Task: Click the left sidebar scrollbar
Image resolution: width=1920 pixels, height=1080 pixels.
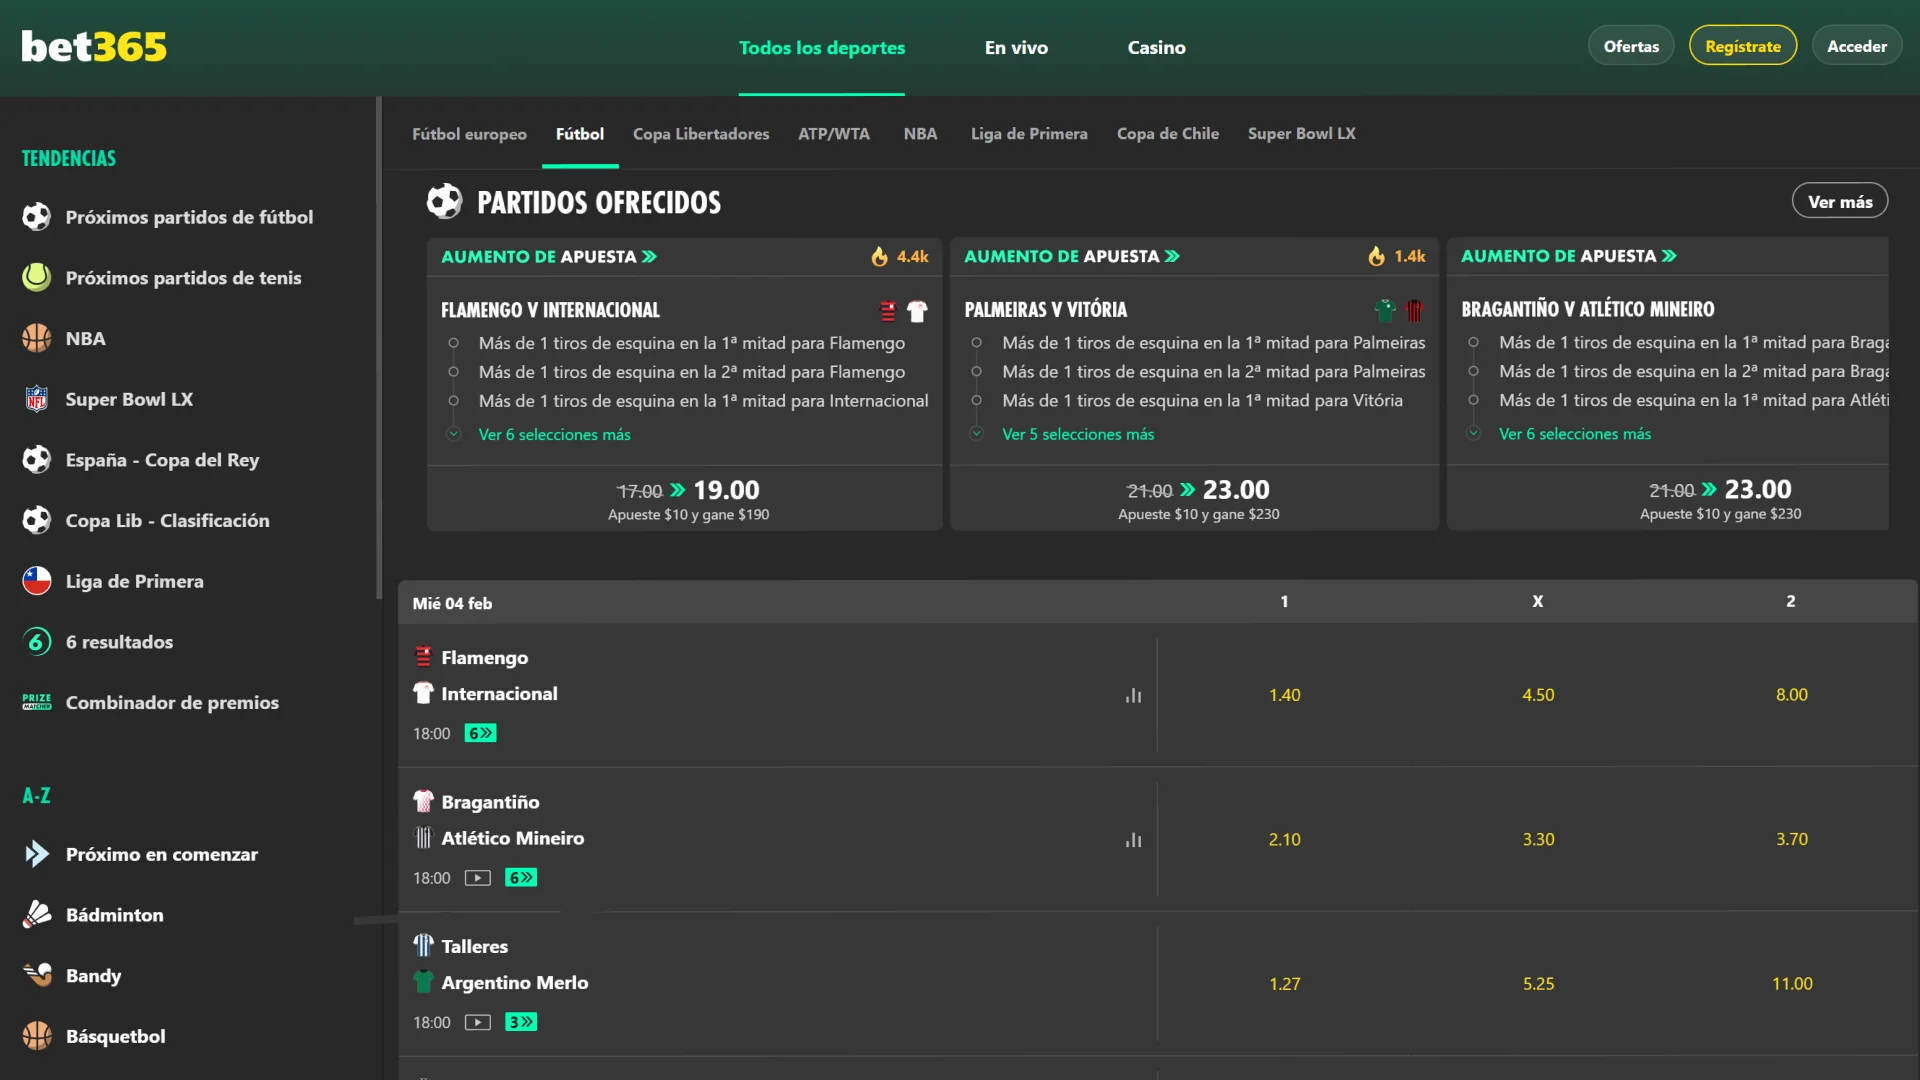Action: point(379,348)
